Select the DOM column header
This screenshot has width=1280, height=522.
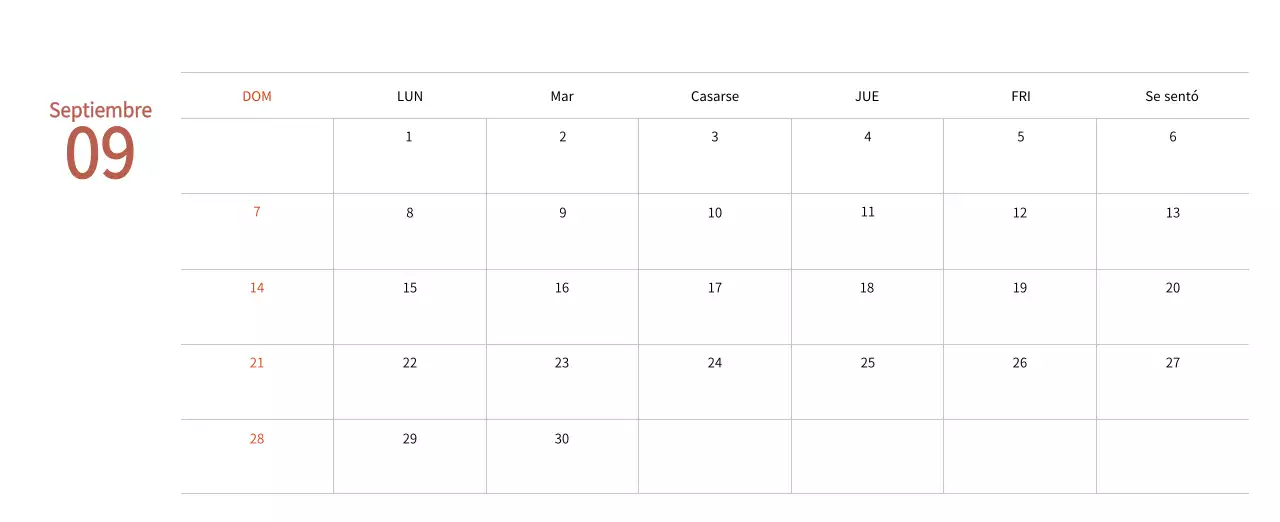257,97
